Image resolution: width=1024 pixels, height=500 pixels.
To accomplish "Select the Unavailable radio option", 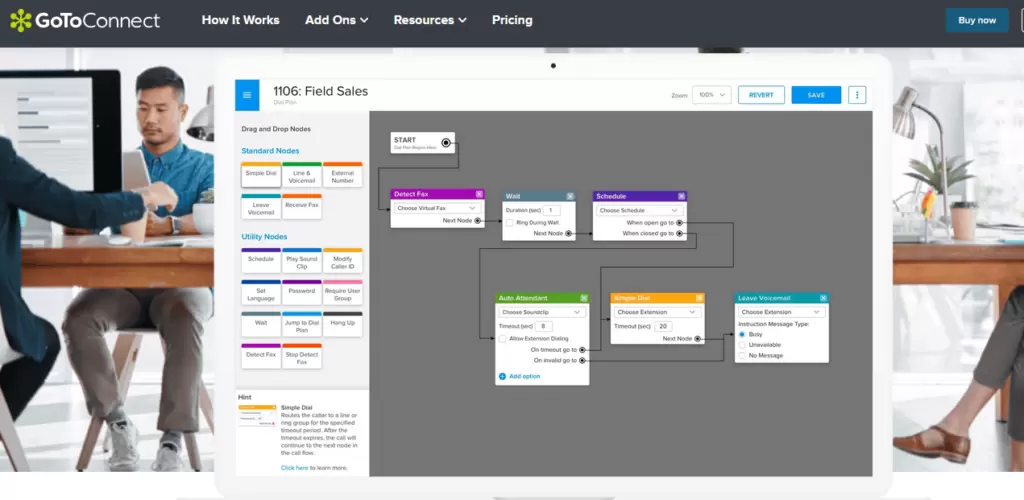I will [742, 345].
